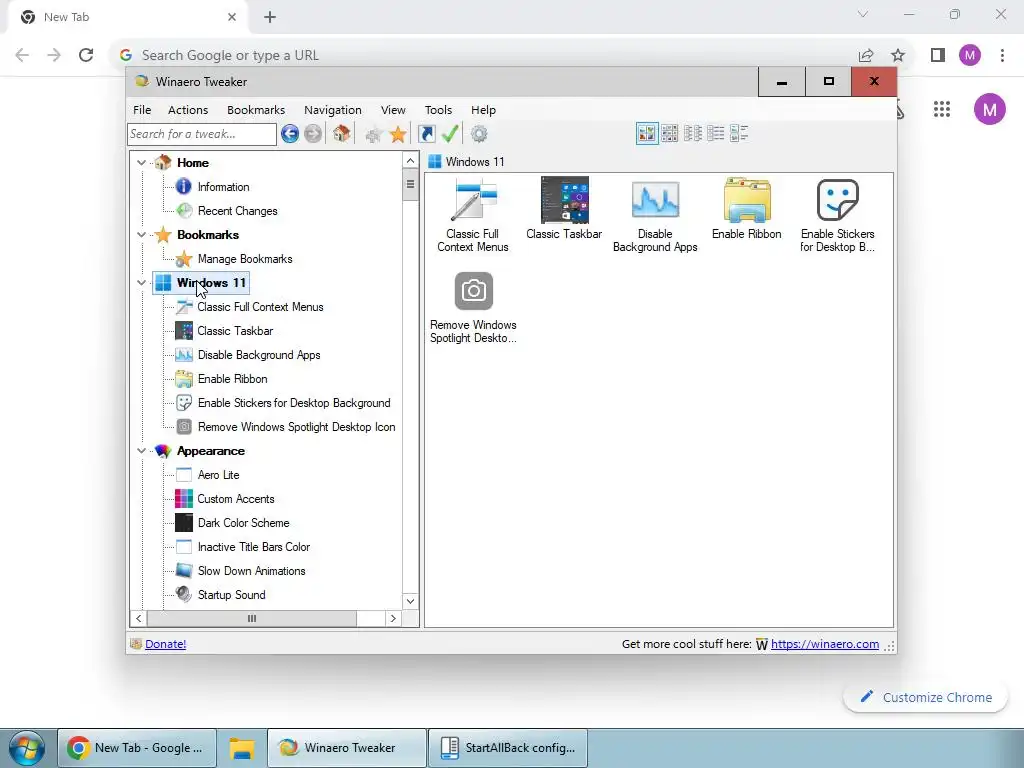Open a new Chrome tab with plus button
This screenshot has width=1024, height=768.
(270, 17)
